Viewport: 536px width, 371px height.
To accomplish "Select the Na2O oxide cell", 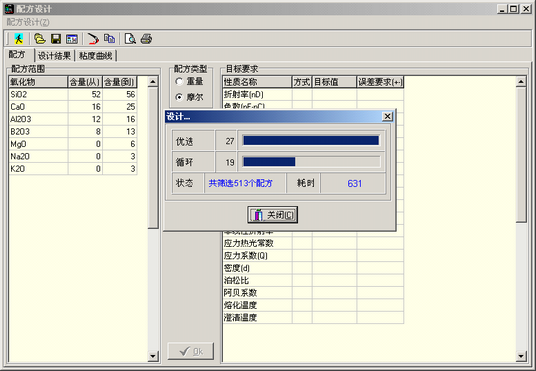I will pyautogui.click(x=38, y=156).
